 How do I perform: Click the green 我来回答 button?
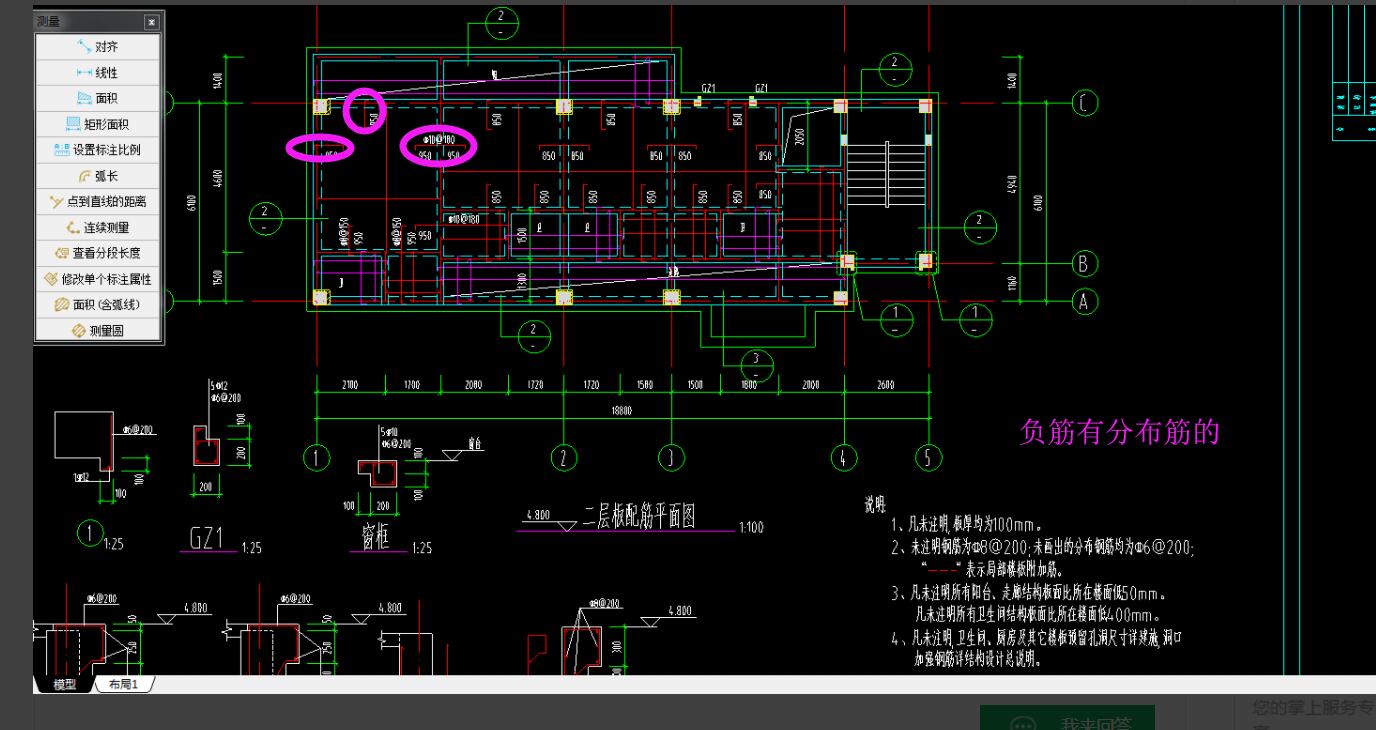coord(1067,720)
